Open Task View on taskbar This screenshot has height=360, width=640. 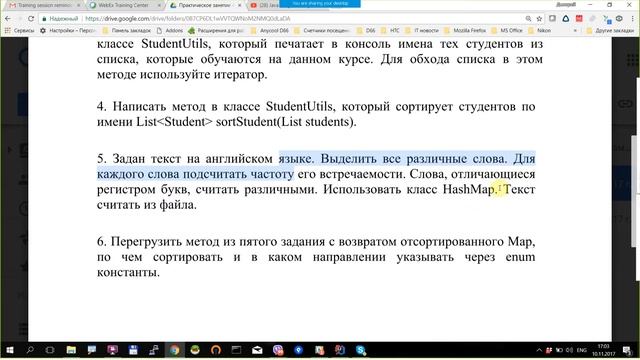point(50,350)
